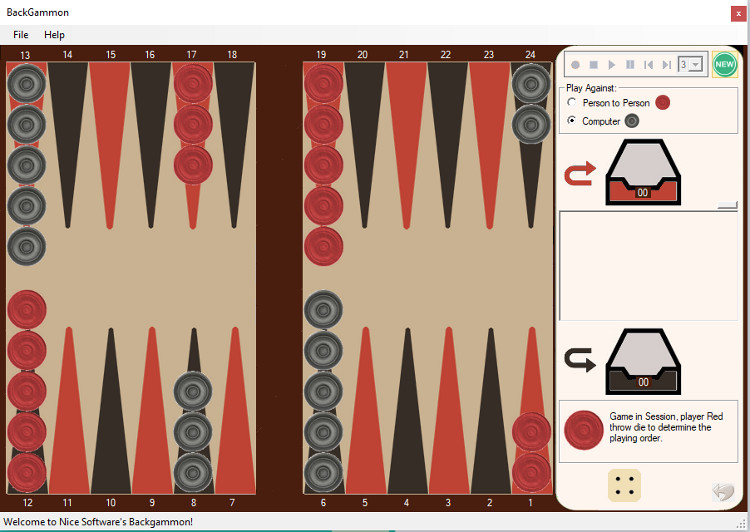Open the File menu
This screenshot has width=750, height=532.
20,35
